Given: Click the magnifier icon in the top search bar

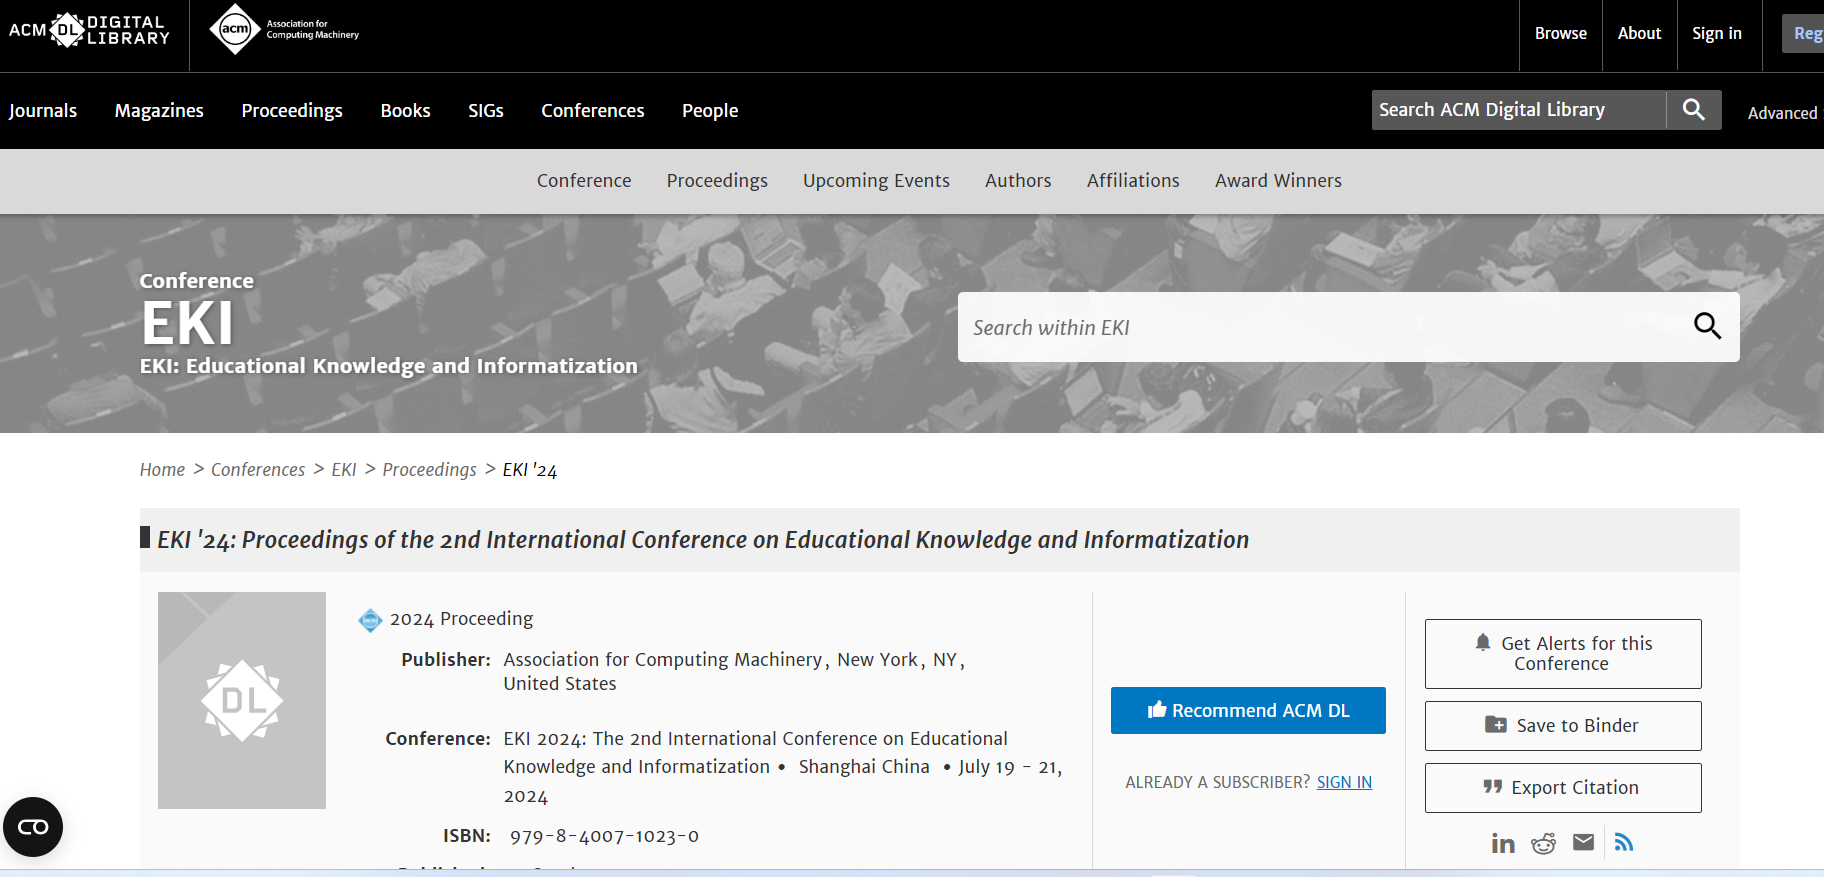Looking at the screenshot, I should (1693, 110).
